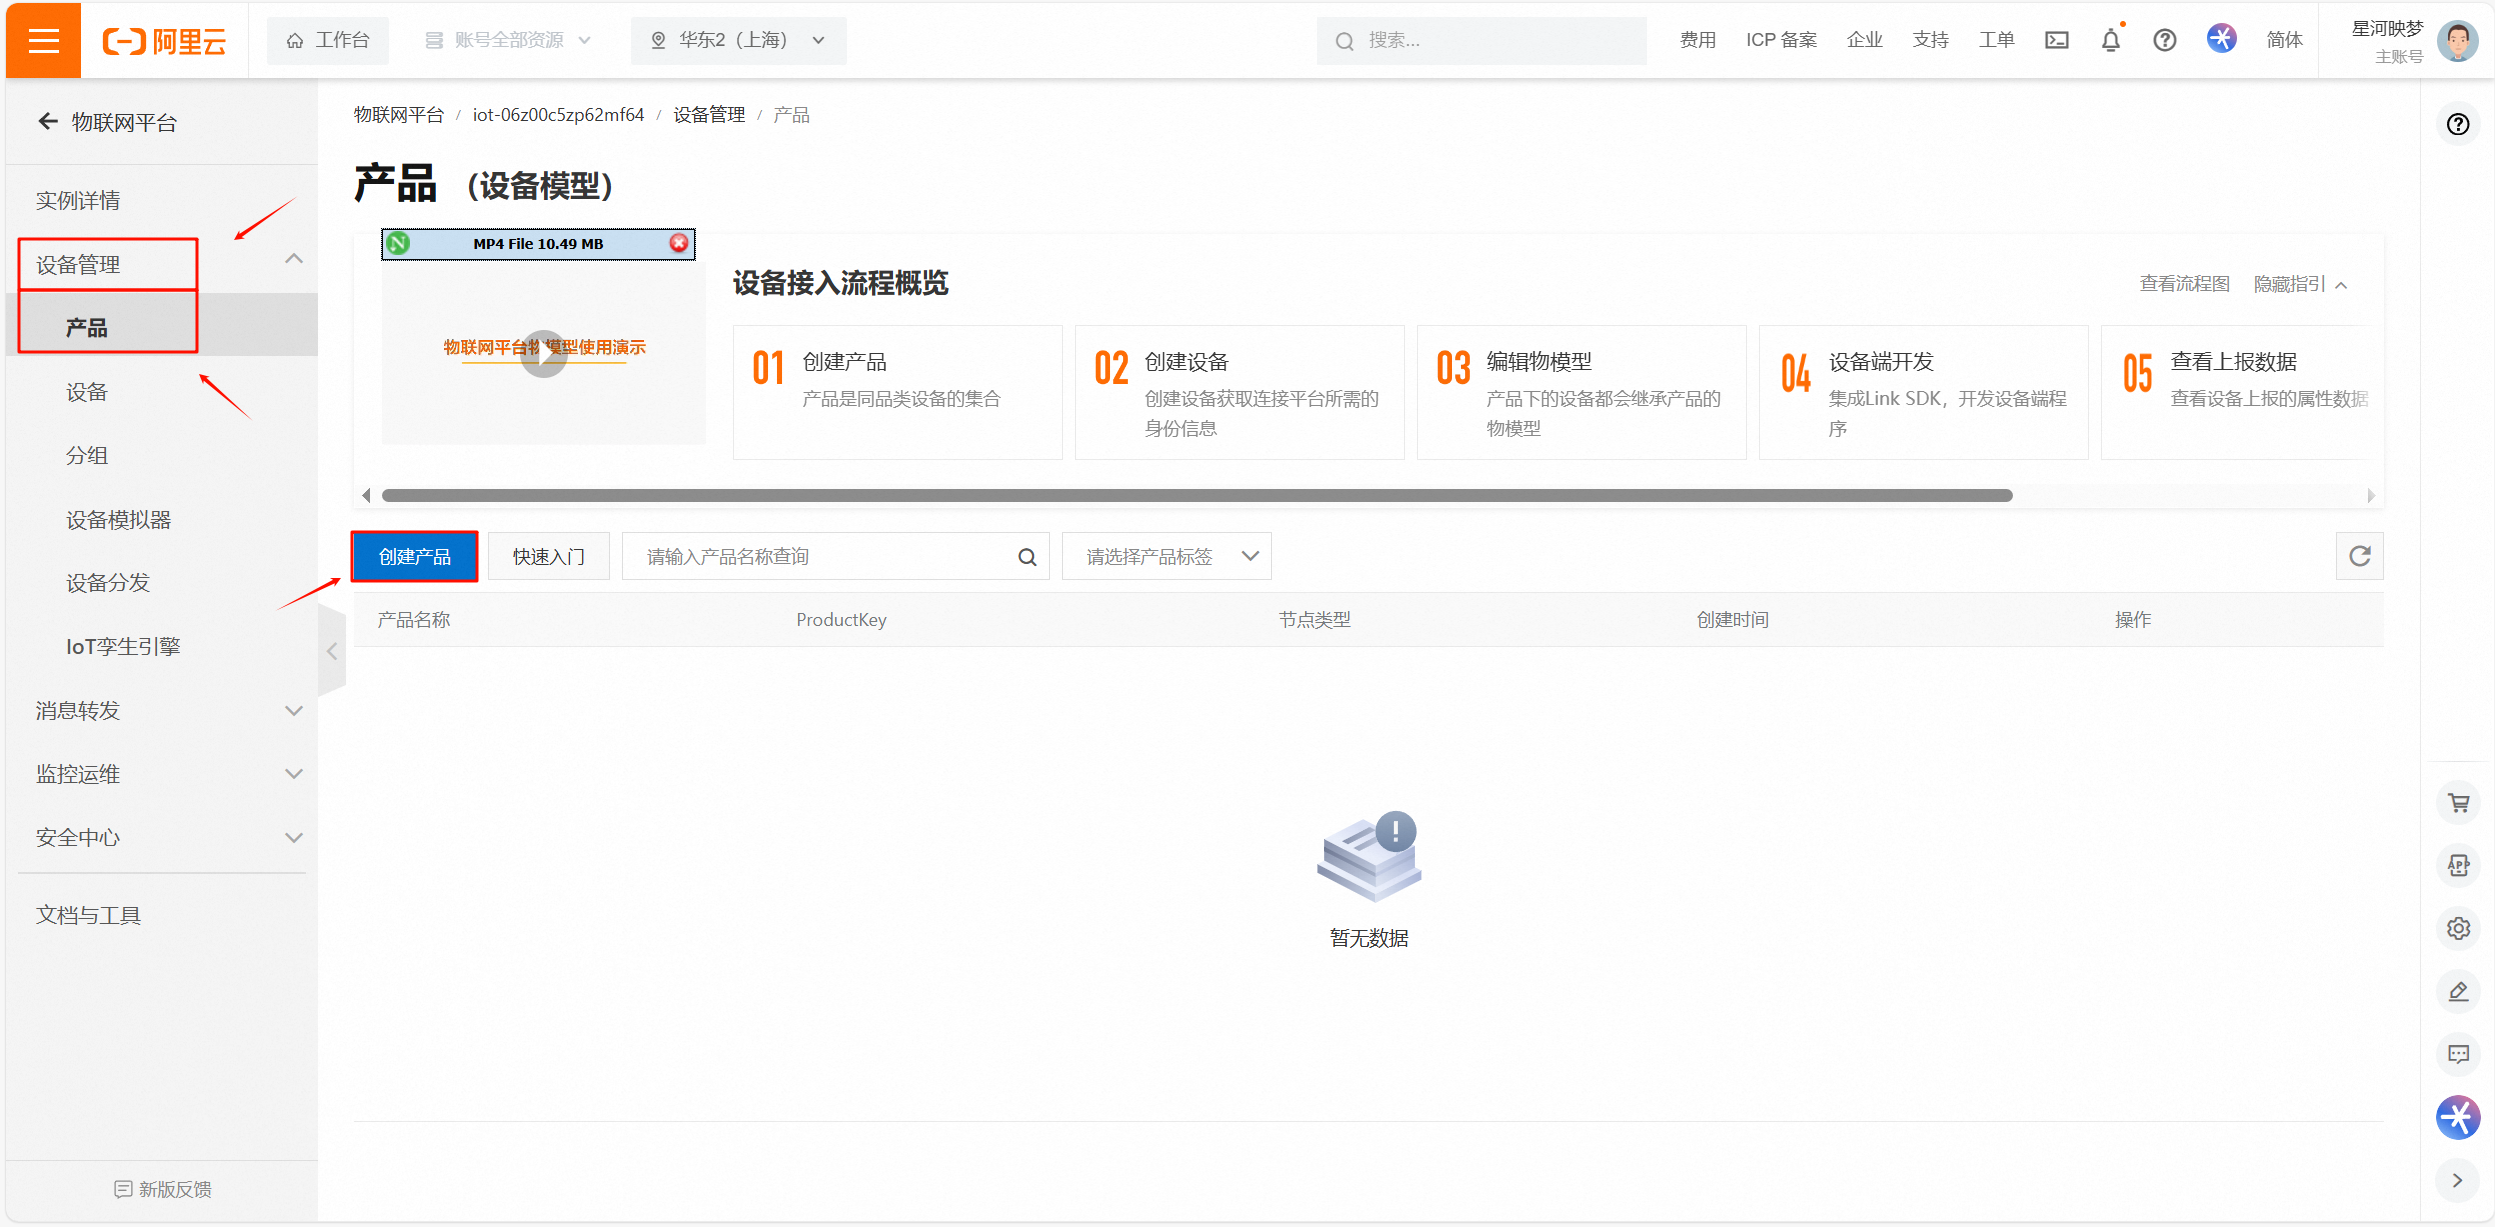
Task: Collapse the left navigation panel handle
Action: [332, 650]
